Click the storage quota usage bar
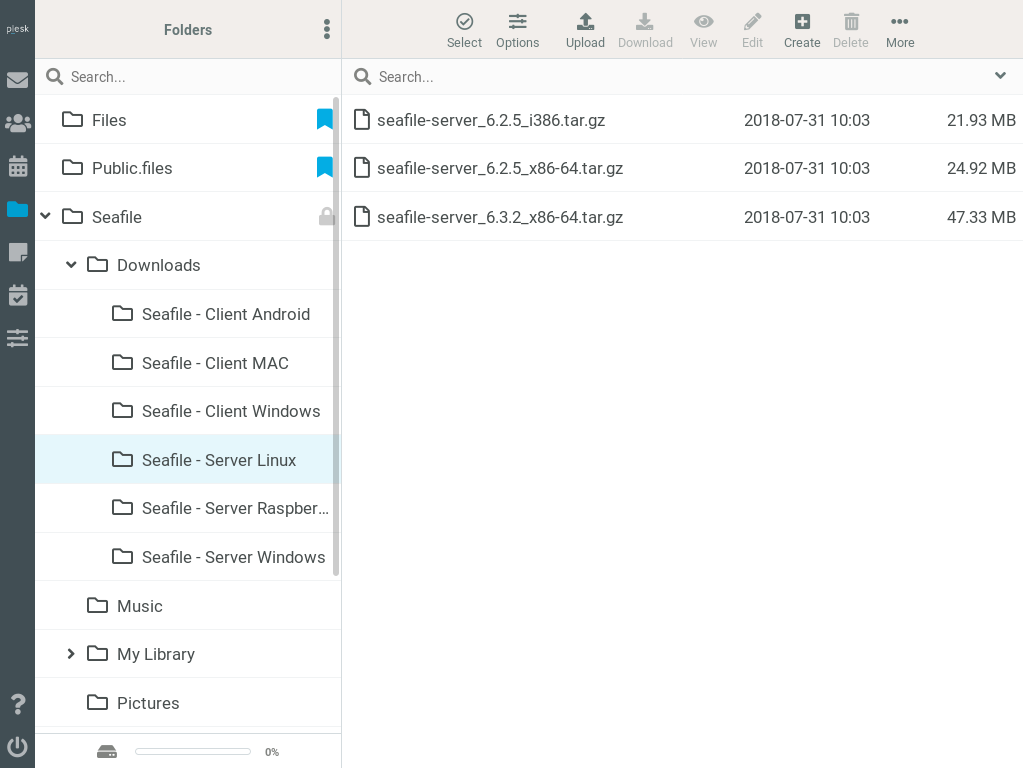The image size is (1024, 768). 193,751
